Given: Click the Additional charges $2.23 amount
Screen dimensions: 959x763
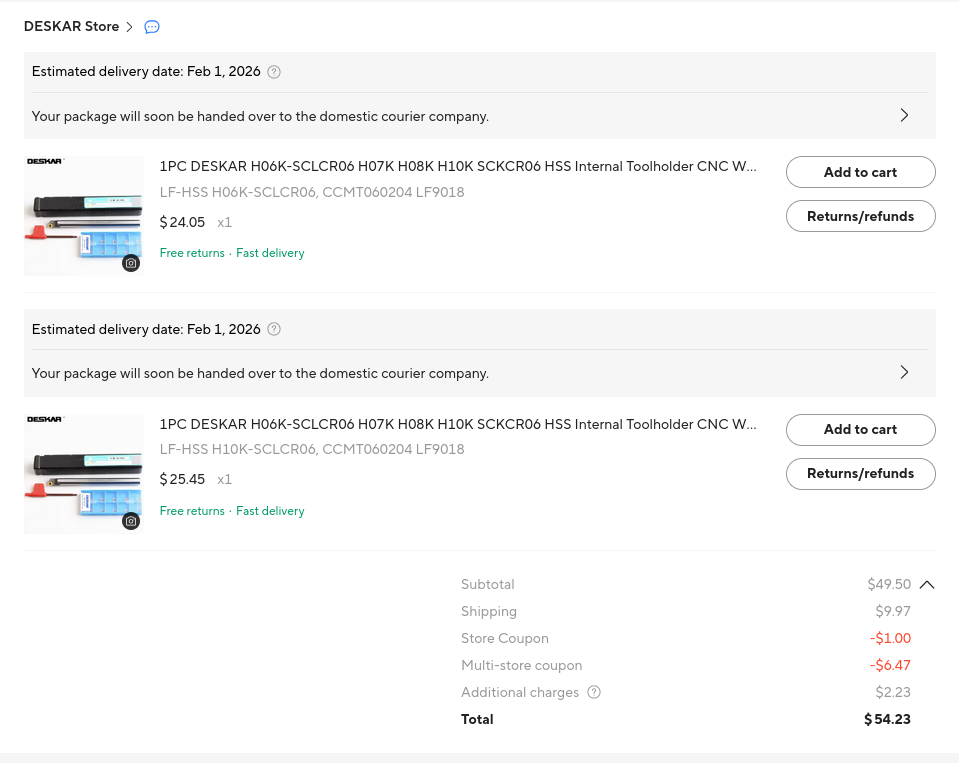Looking at the screenshot, I should 893,692.
